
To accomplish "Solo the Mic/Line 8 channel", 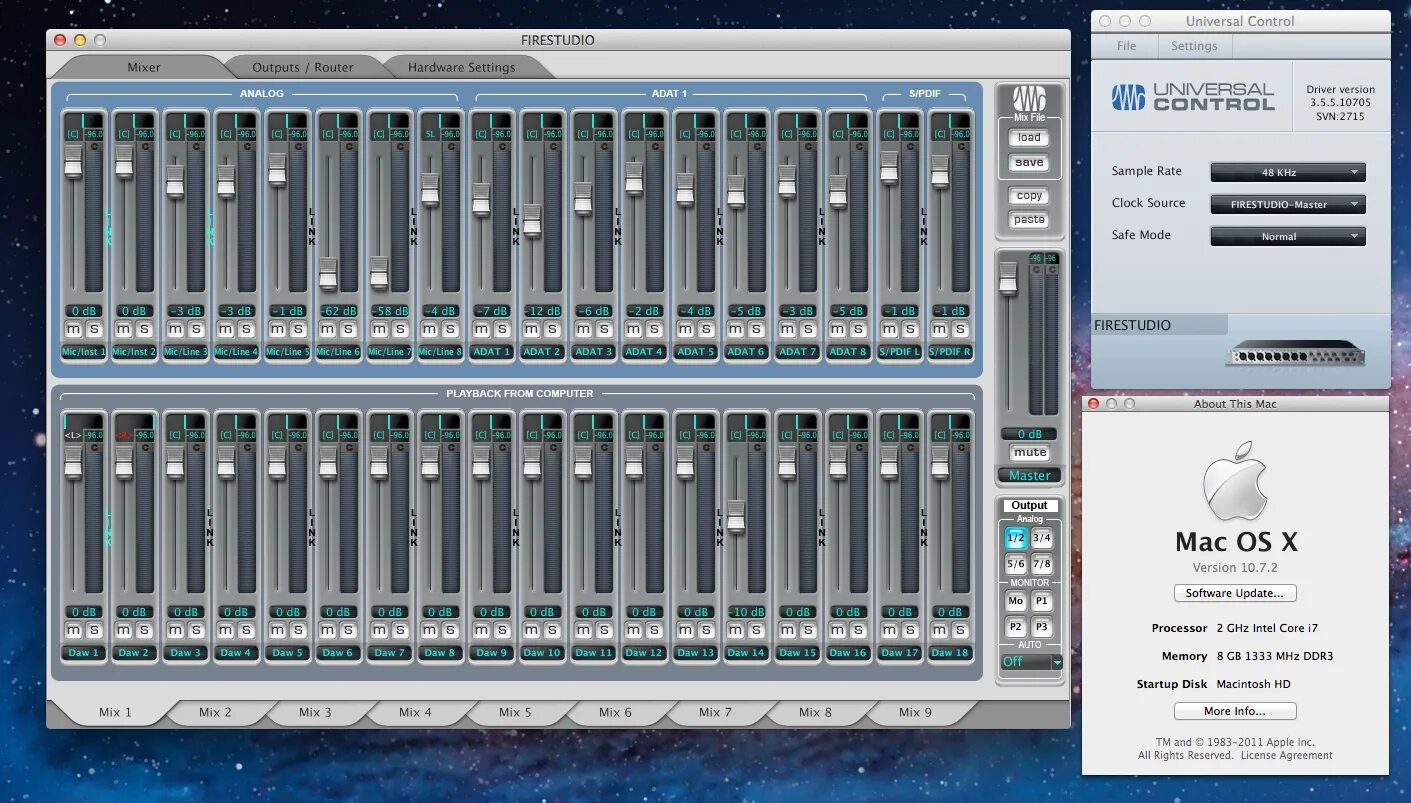I will point(451,329).
